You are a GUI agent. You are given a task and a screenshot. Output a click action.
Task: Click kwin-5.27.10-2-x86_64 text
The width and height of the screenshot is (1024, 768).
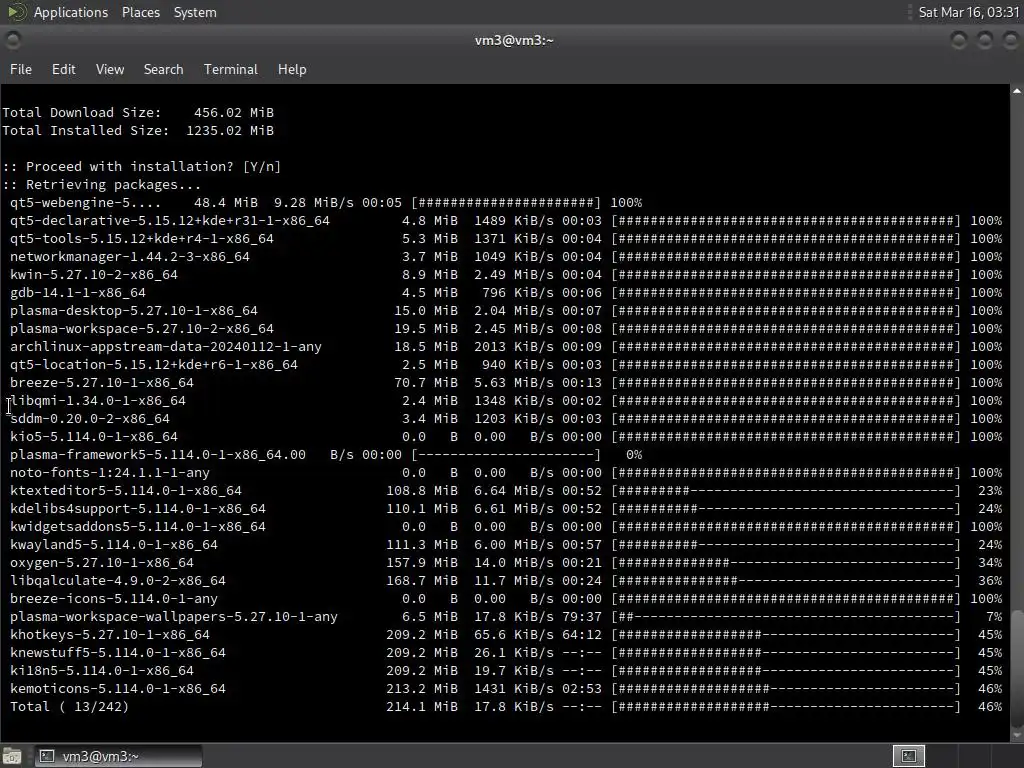point(93,275)
